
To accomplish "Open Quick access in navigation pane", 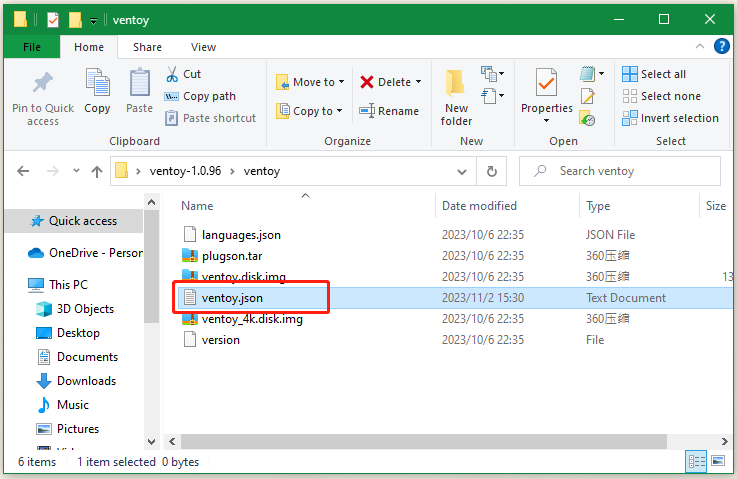I will pos(73,221).
